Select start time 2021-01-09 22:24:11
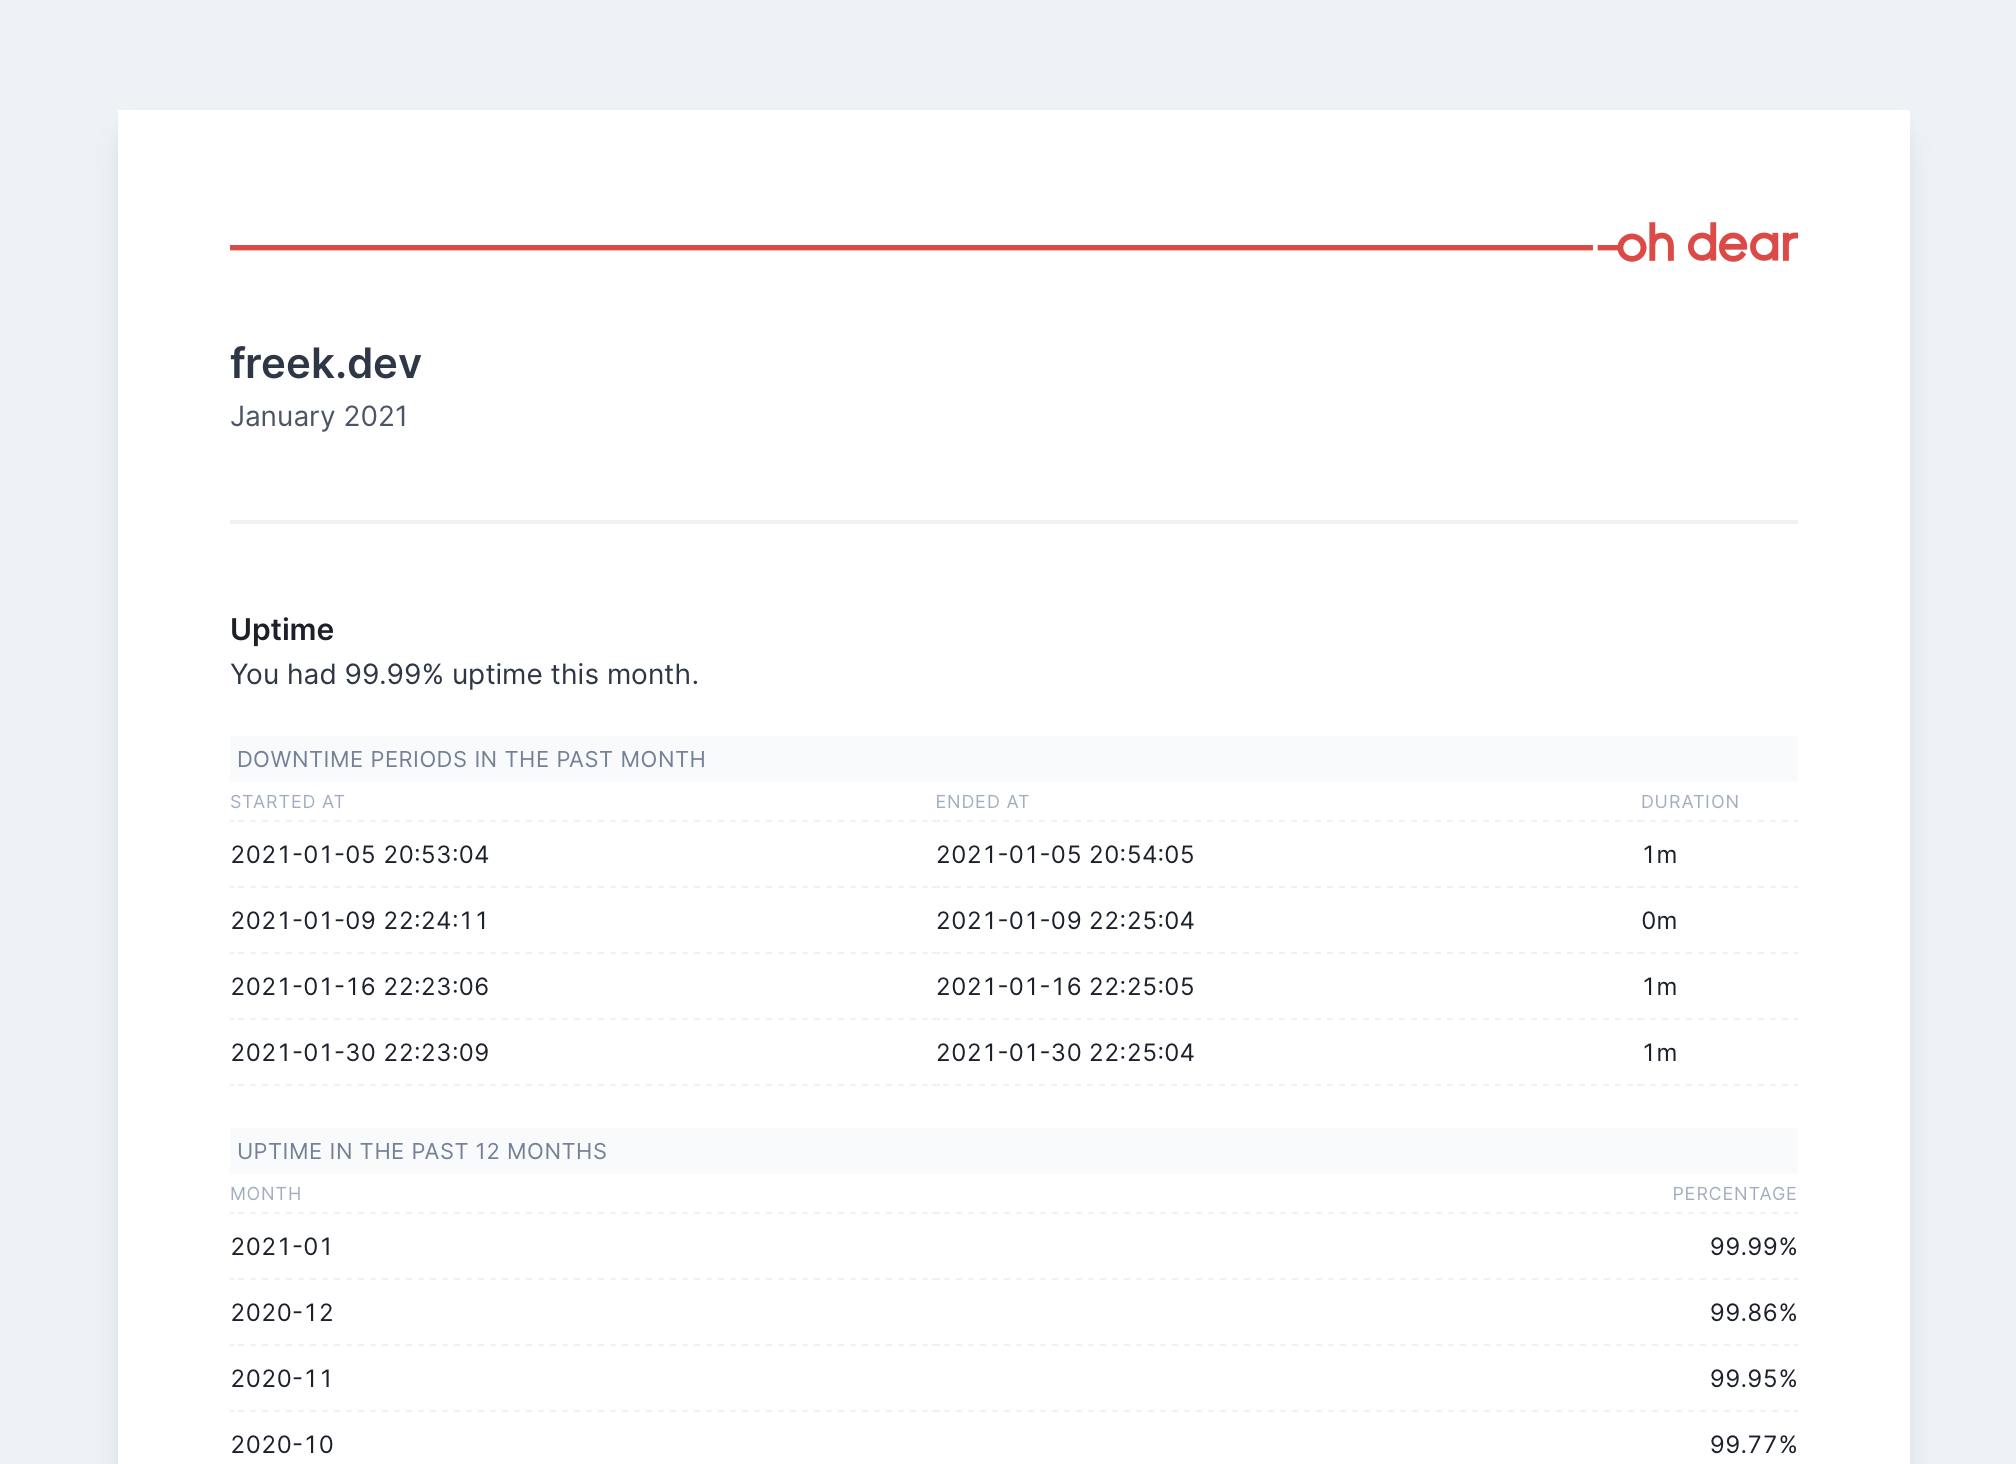The height and width of the screenshot is (1464, 2016). (x=360, y=921)
